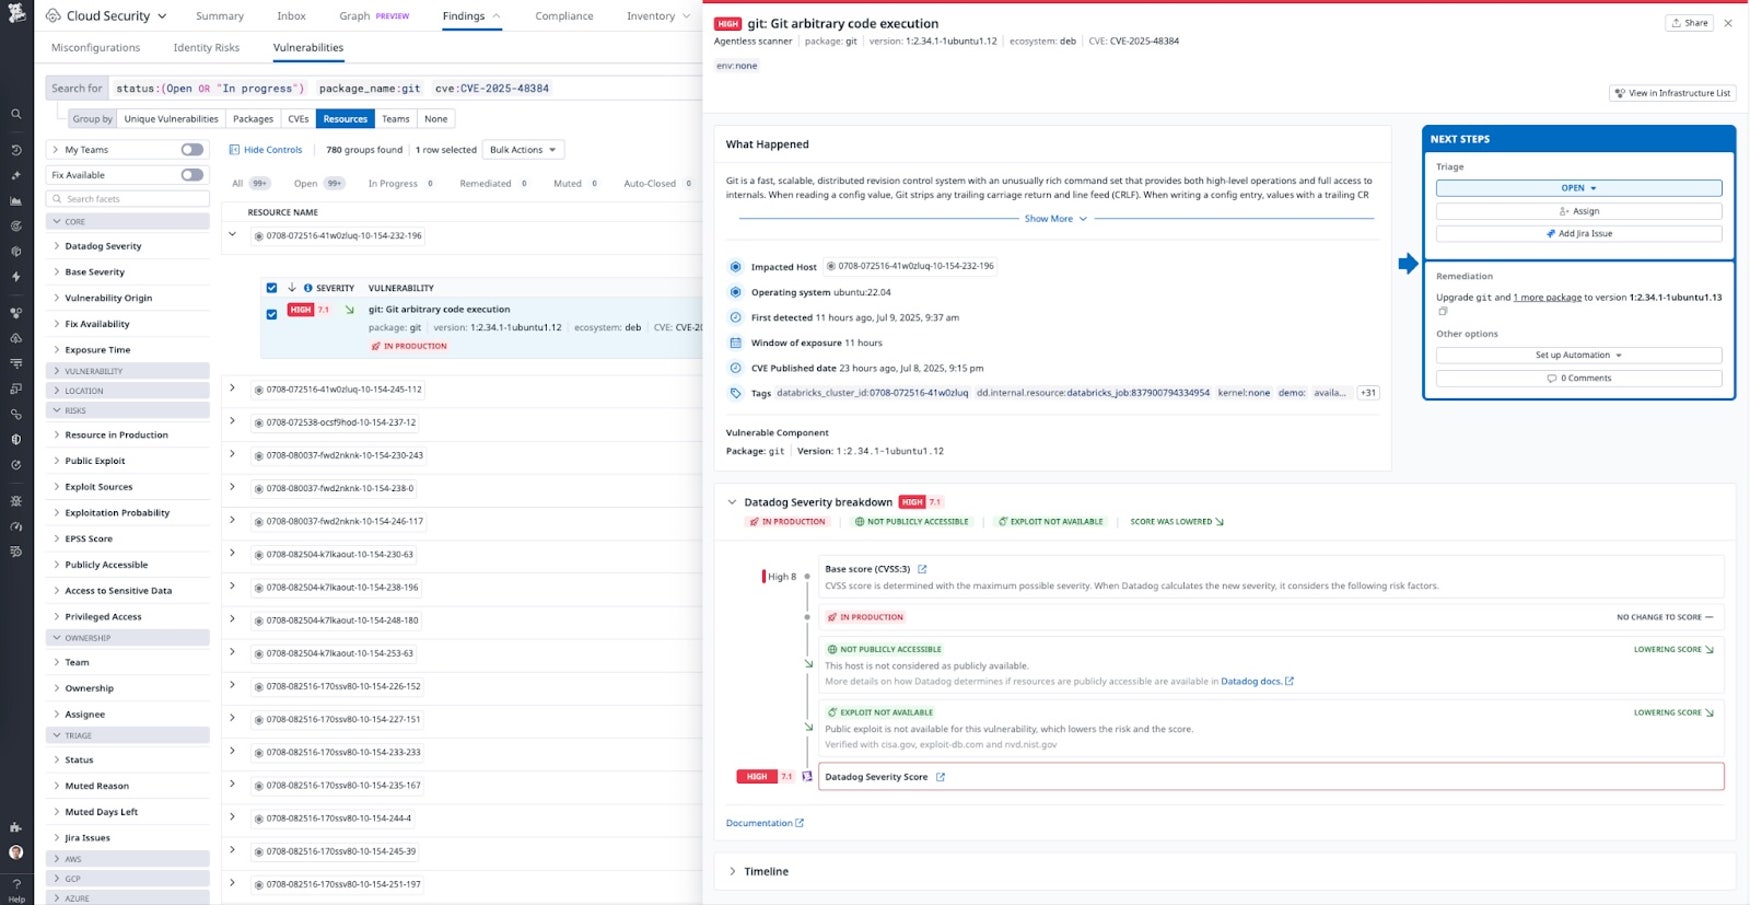Uncheck the git vulnerability row checkbox
The height and width of the screenshot is (905, 1750).
[x=271, y=315]
